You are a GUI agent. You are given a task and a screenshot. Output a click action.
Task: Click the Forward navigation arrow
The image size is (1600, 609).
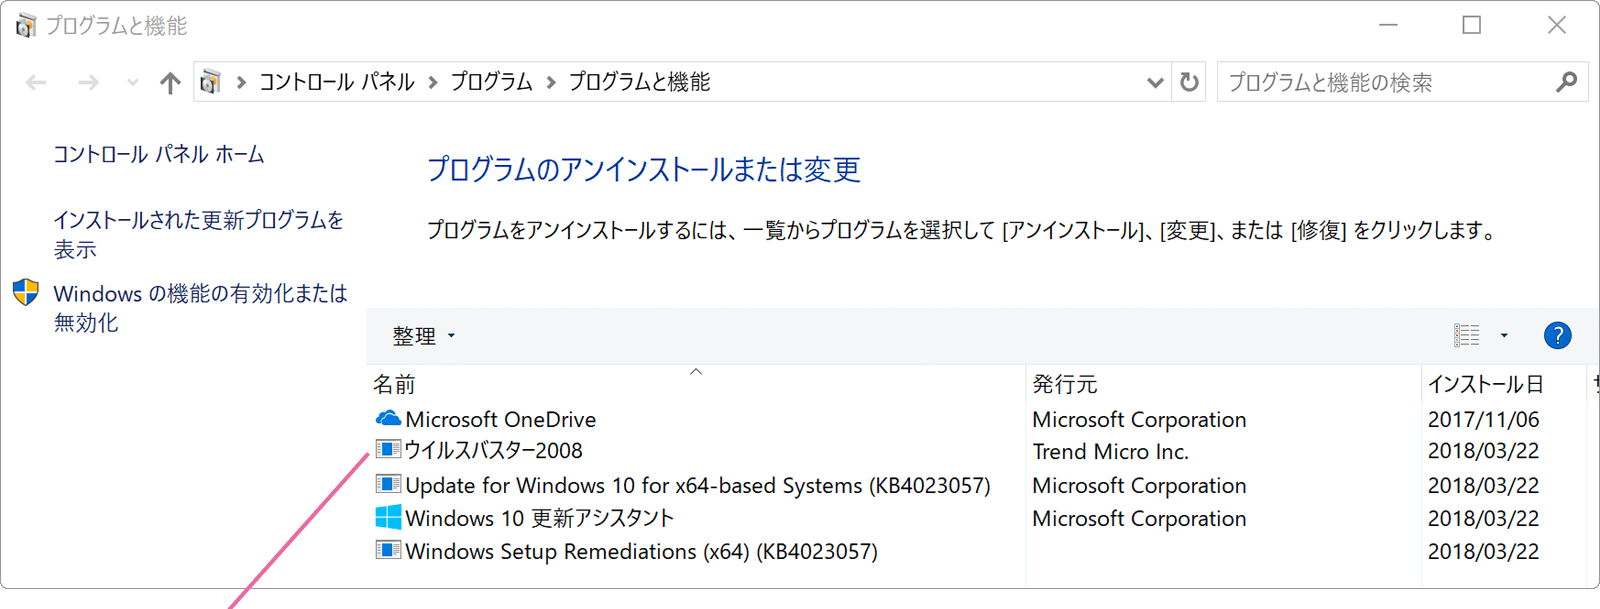(88, 82)
